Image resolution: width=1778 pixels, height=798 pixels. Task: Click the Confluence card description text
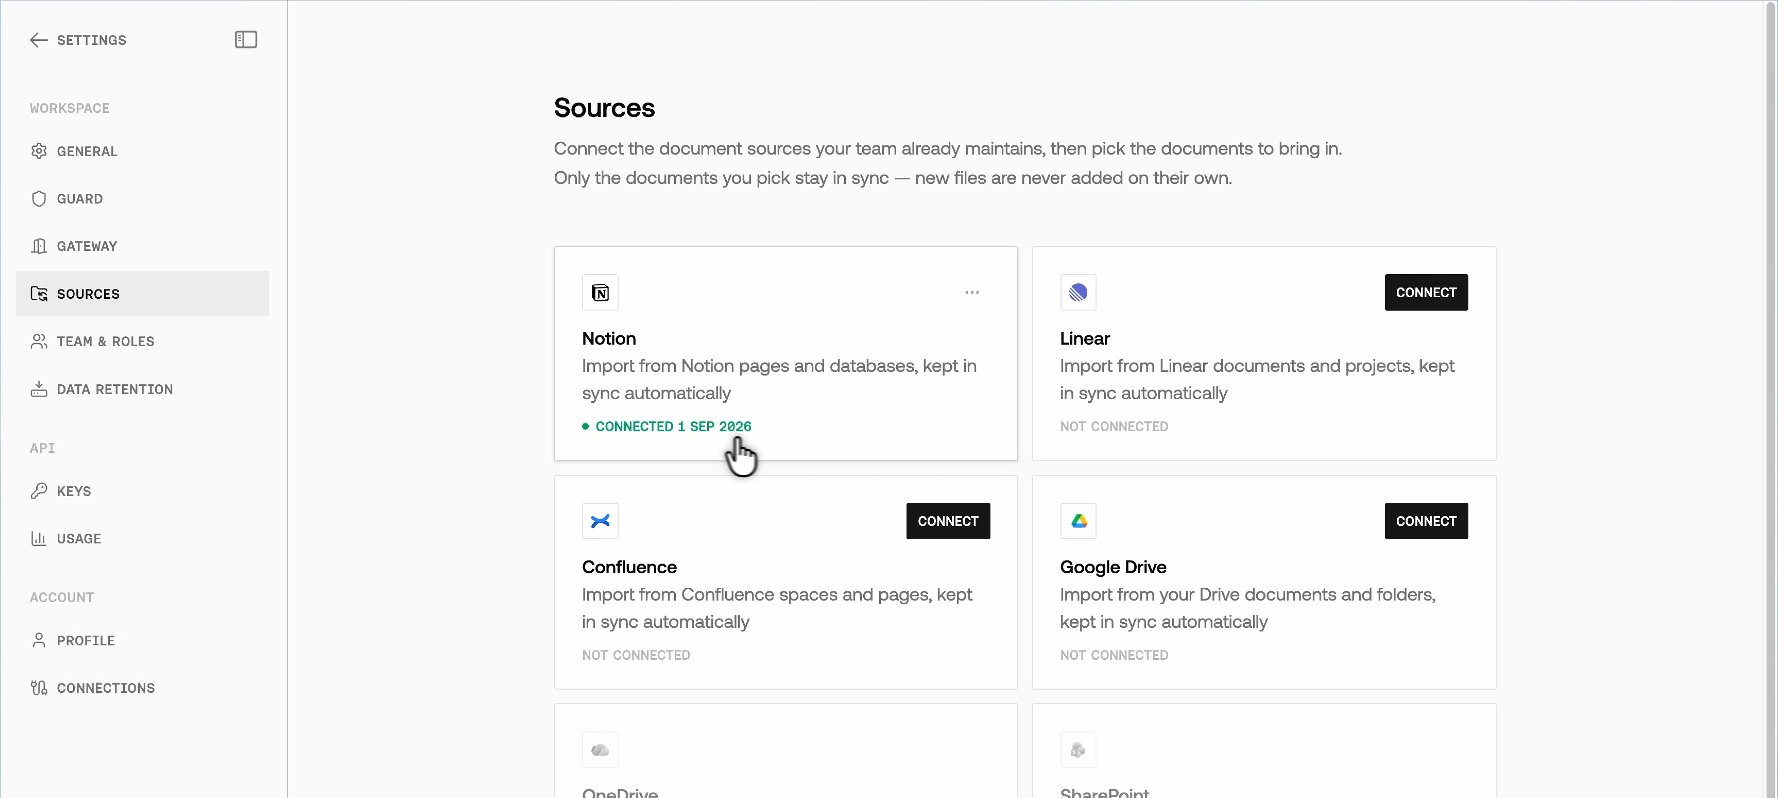click(x=777, y=608)
